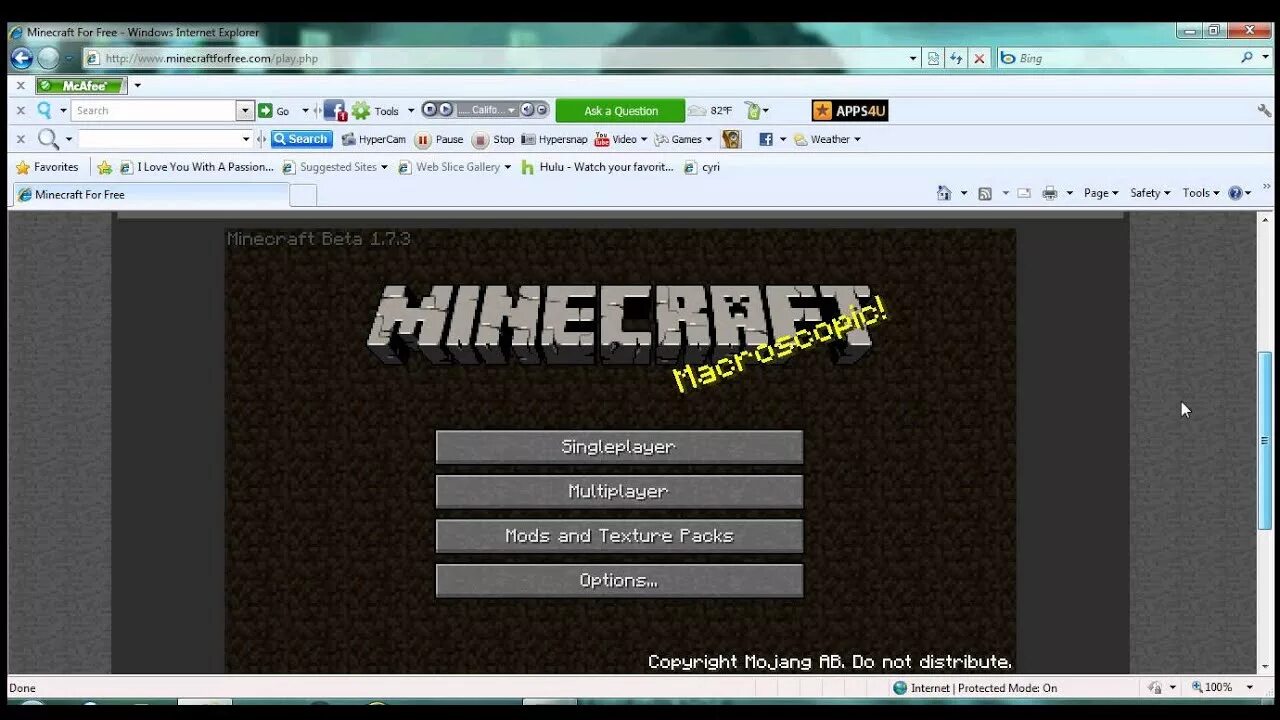The width and height of the screenshot is (1280, 720).
Task: Open the Help question mark icon
Action: [1236, 193]
